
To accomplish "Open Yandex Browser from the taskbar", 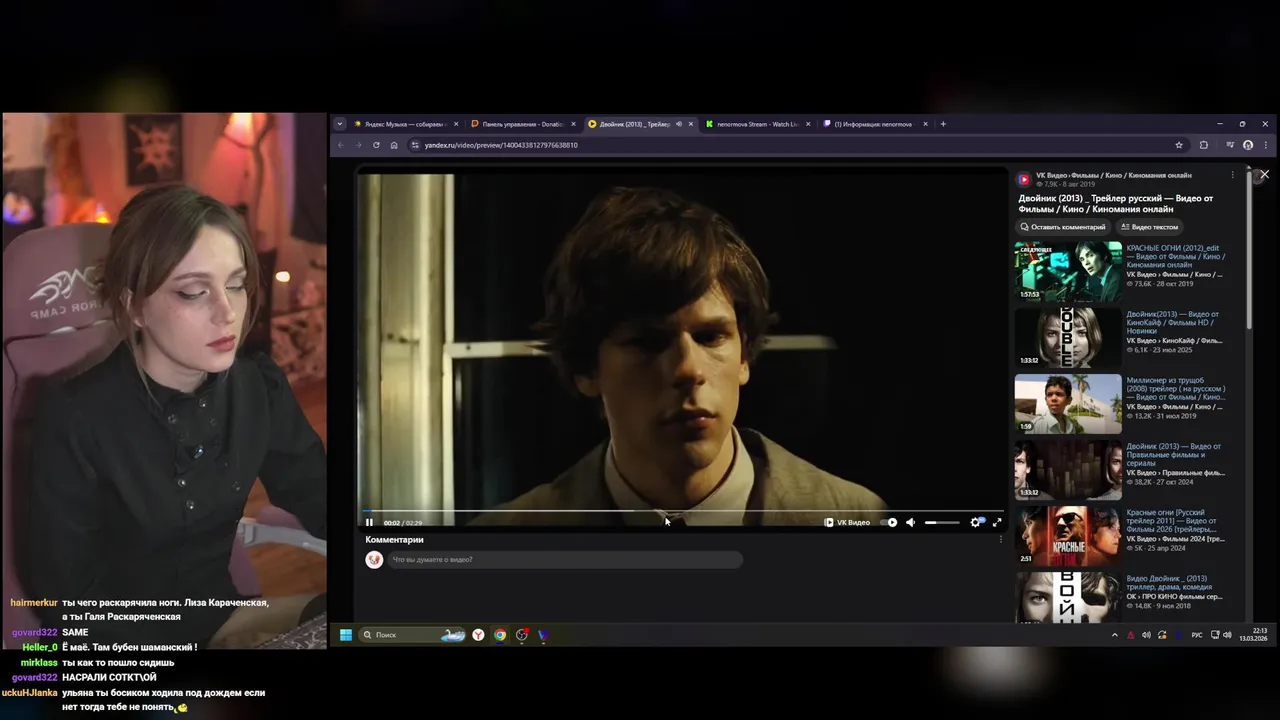I will click(479, 635).
